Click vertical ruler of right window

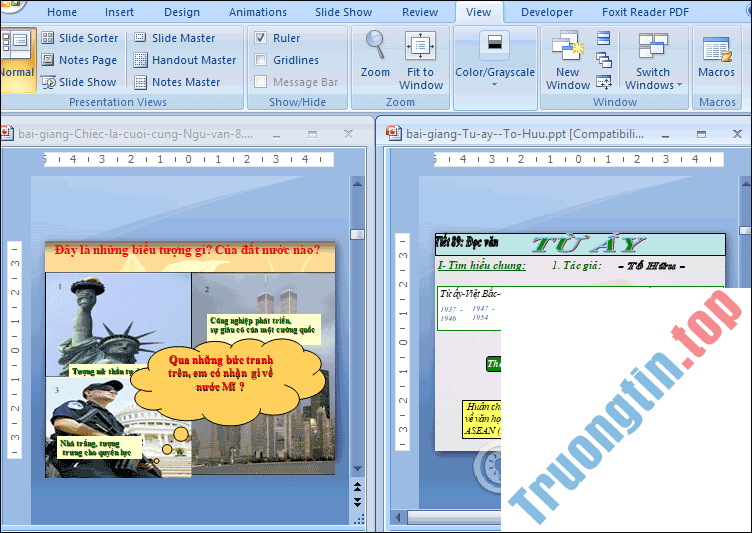point(402,342)
